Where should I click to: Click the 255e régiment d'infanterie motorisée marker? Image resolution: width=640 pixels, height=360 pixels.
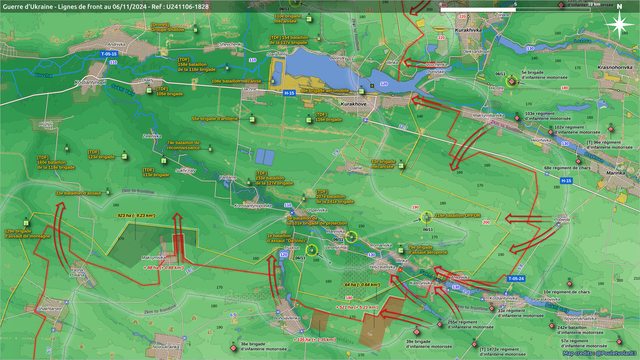click(x=440, y=324)
